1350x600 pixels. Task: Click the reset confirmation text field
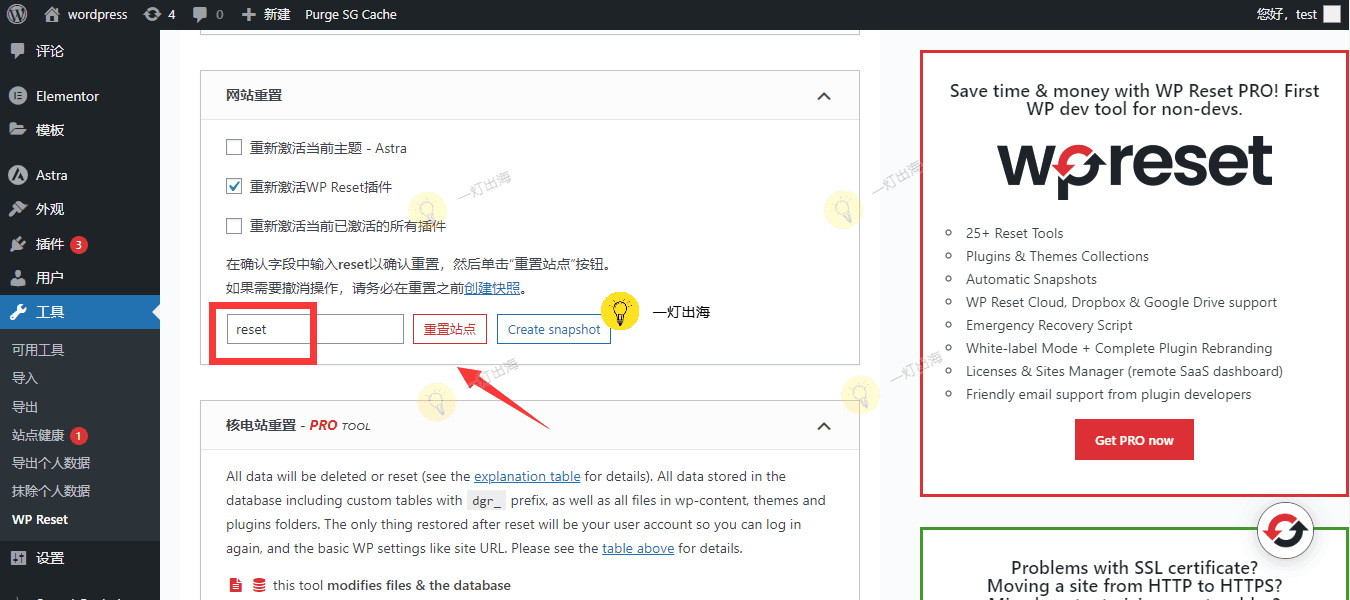[314, 329]
